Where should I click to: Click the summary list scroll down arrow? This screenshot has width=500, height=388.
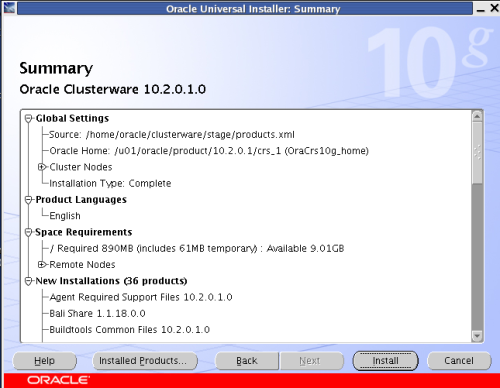tap(477, 336)
